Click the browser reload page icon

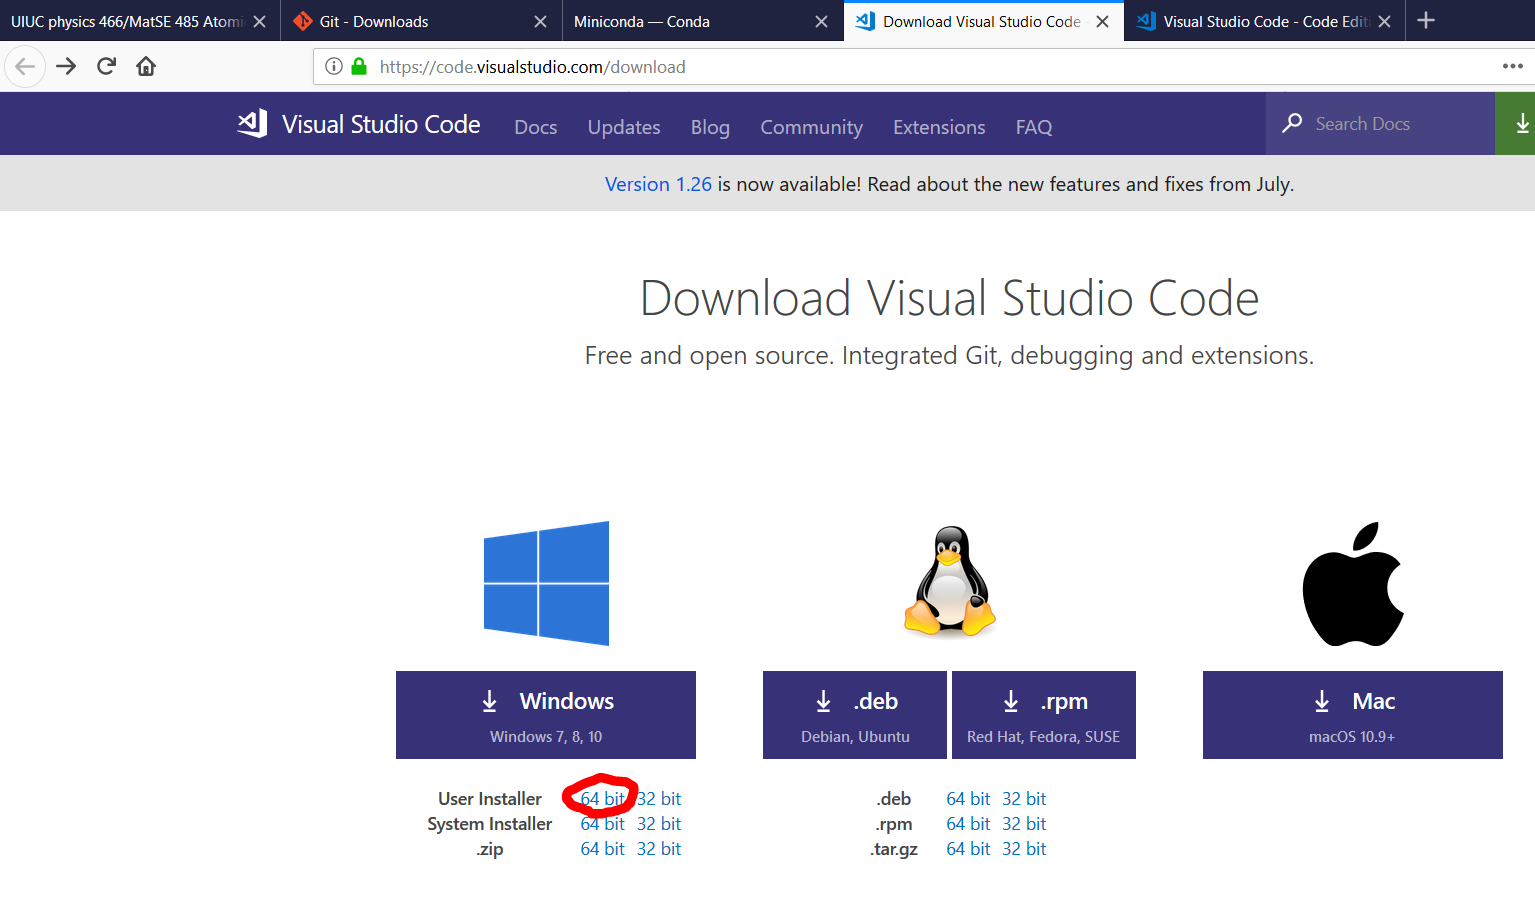coord(106,66)
